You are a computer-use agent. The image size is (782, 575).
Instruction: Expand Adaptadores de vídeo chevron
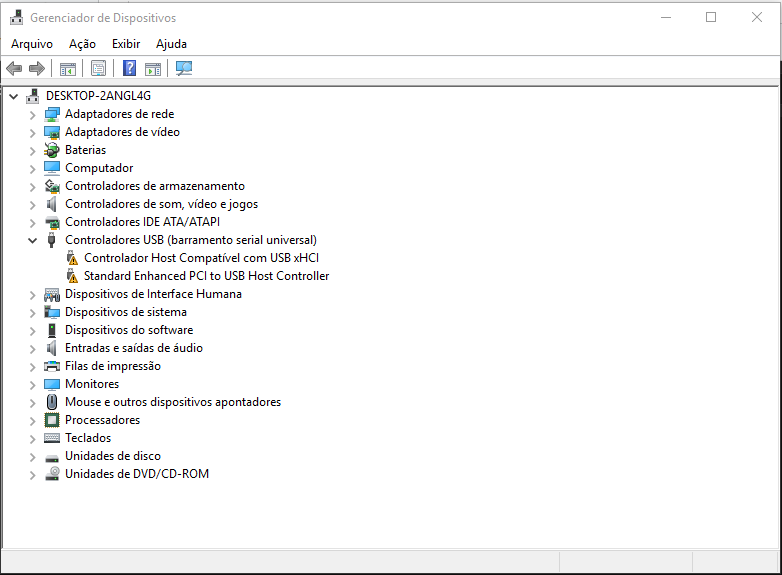coord(32,133)
